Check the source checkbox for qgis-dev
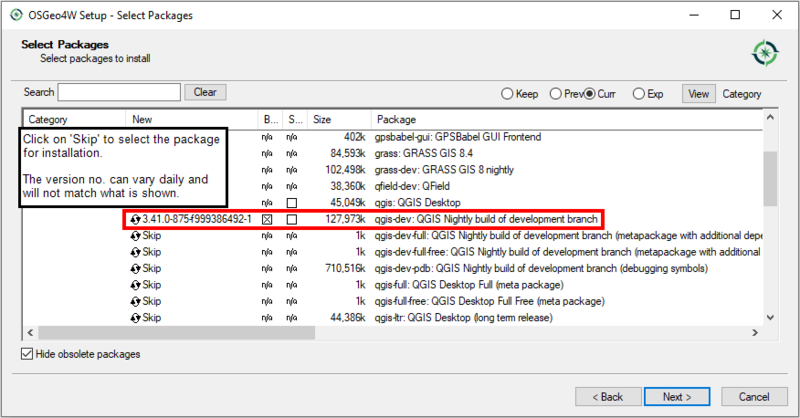The height and width of the screenshot is (418, 800). click(292, 219)
